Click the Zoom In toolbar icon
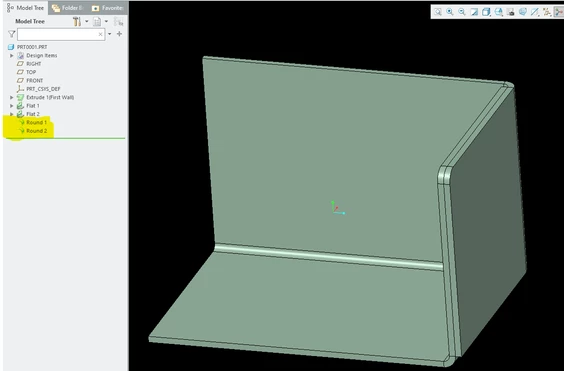564x371 pixels. pyautogui.click(x=450, y=12)
